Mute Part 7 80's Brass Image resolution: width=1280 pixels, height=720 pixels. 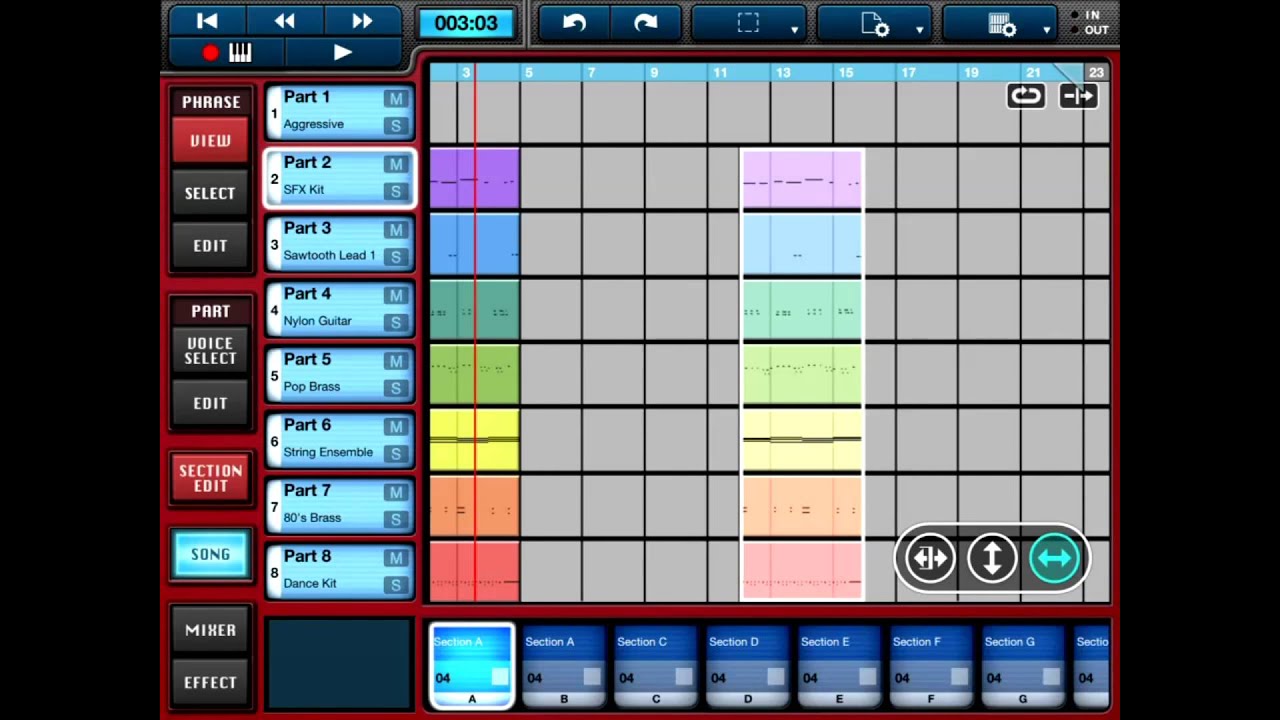396,493
